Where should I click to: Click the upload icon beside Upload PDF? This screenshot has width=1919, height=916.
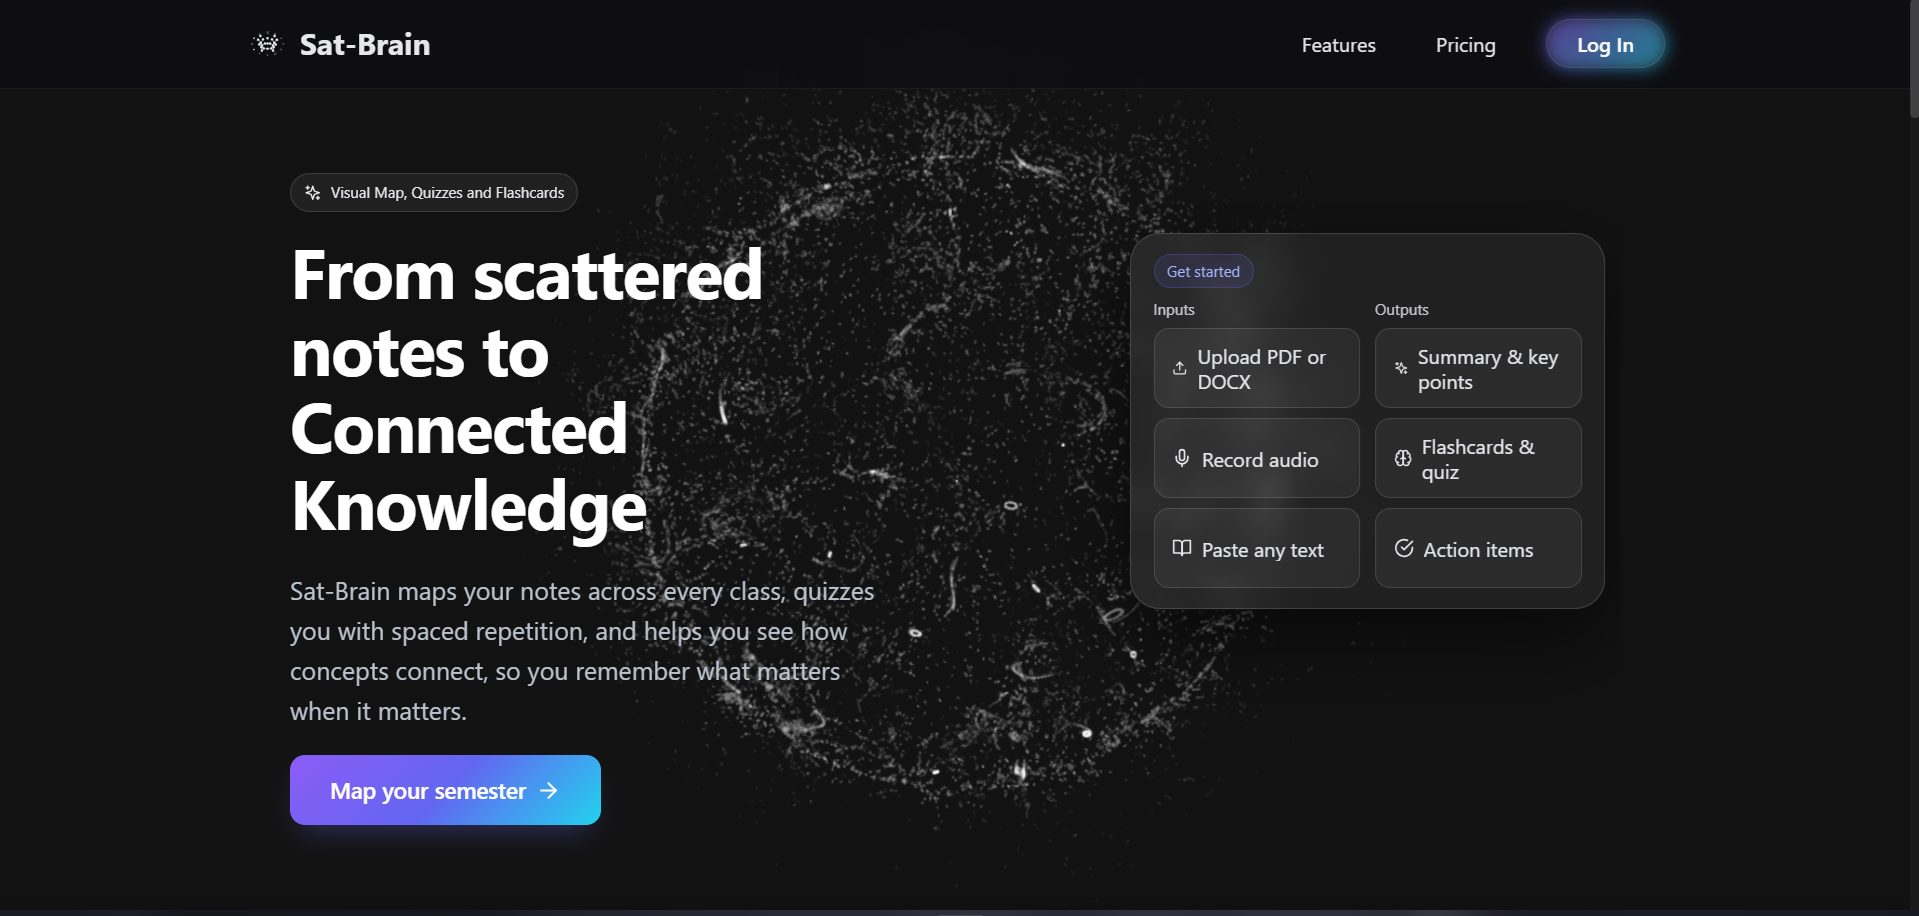pos(1180,368)
